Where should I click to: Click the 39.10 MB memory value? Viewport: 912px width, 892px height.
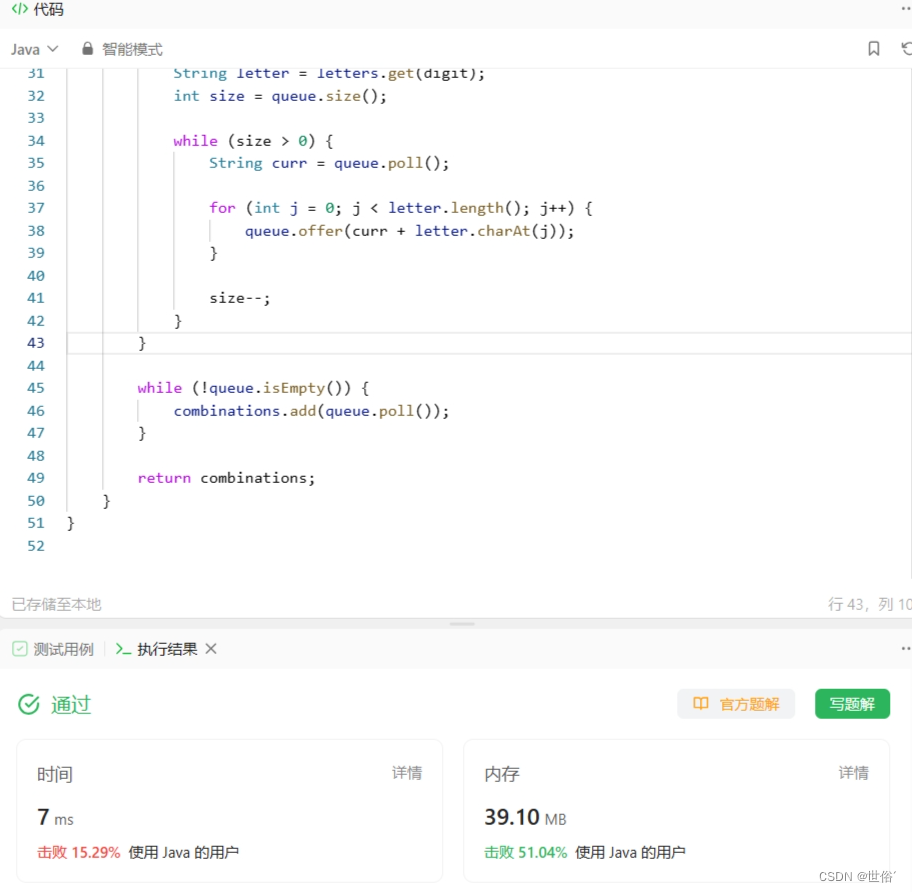(x=525, y=818)
